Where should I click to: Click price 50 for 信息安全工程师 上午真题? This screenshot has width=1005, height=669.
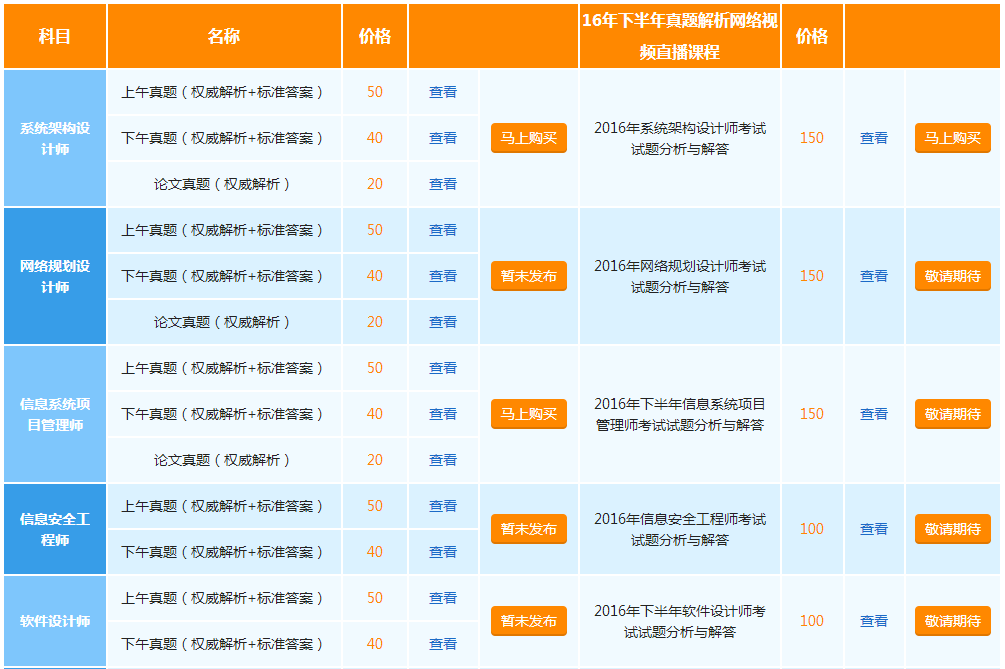(375, 506)
